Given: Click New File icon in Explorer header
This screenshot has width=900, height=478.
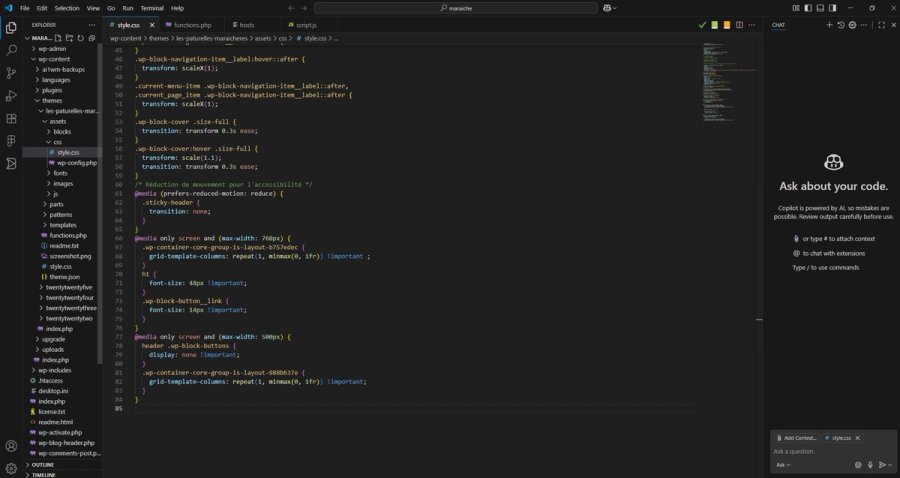Looking at the screenshot, I should click(58, 38).
